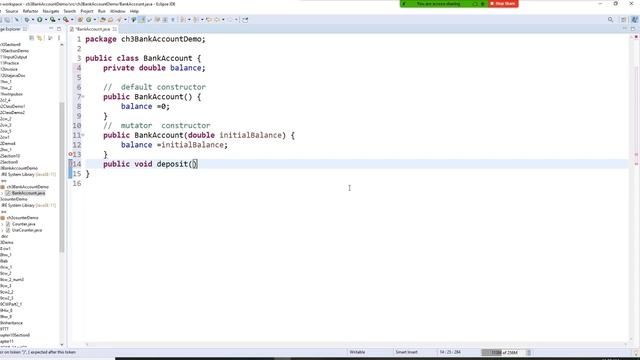The height and width of the screenshot is (360, 640).
Task: Click the External Tools run icon
Action: [x=65, y=20]
